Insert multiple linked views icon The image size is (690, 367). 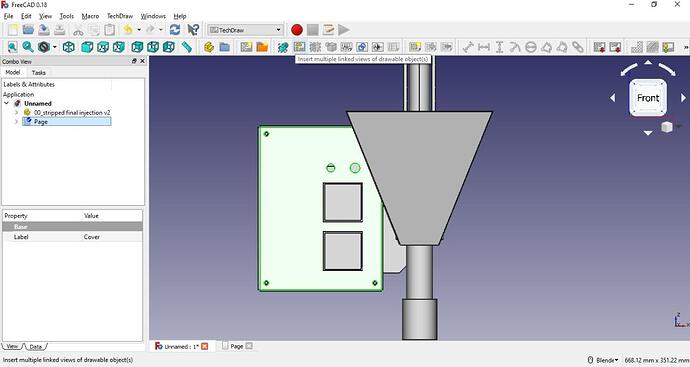(x=299, y=47)
